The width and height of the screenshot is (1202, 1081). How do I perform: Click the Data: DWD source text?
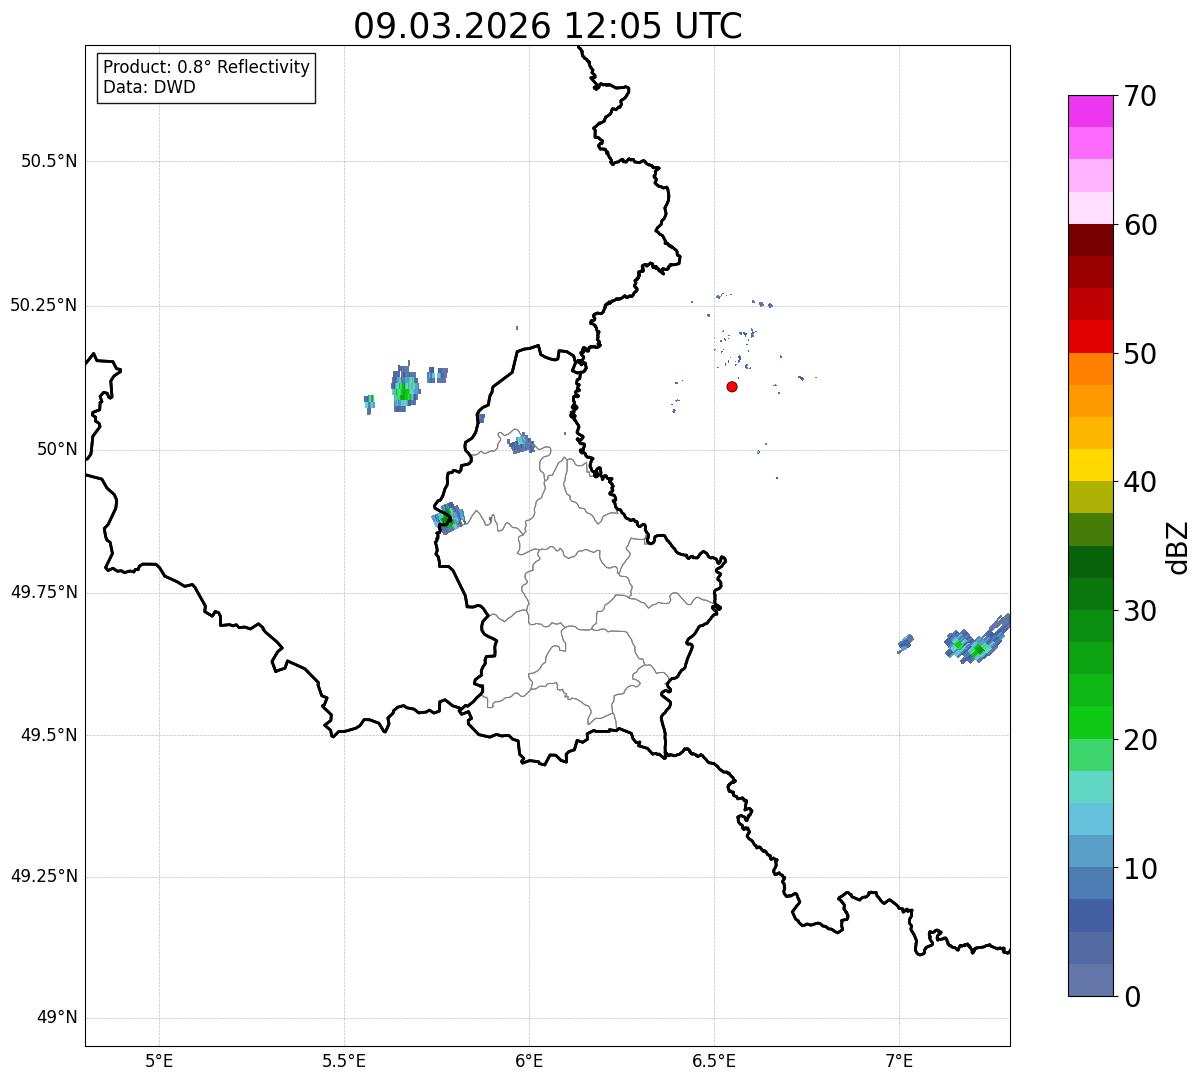pyautogui.click(x=149, y=87)
